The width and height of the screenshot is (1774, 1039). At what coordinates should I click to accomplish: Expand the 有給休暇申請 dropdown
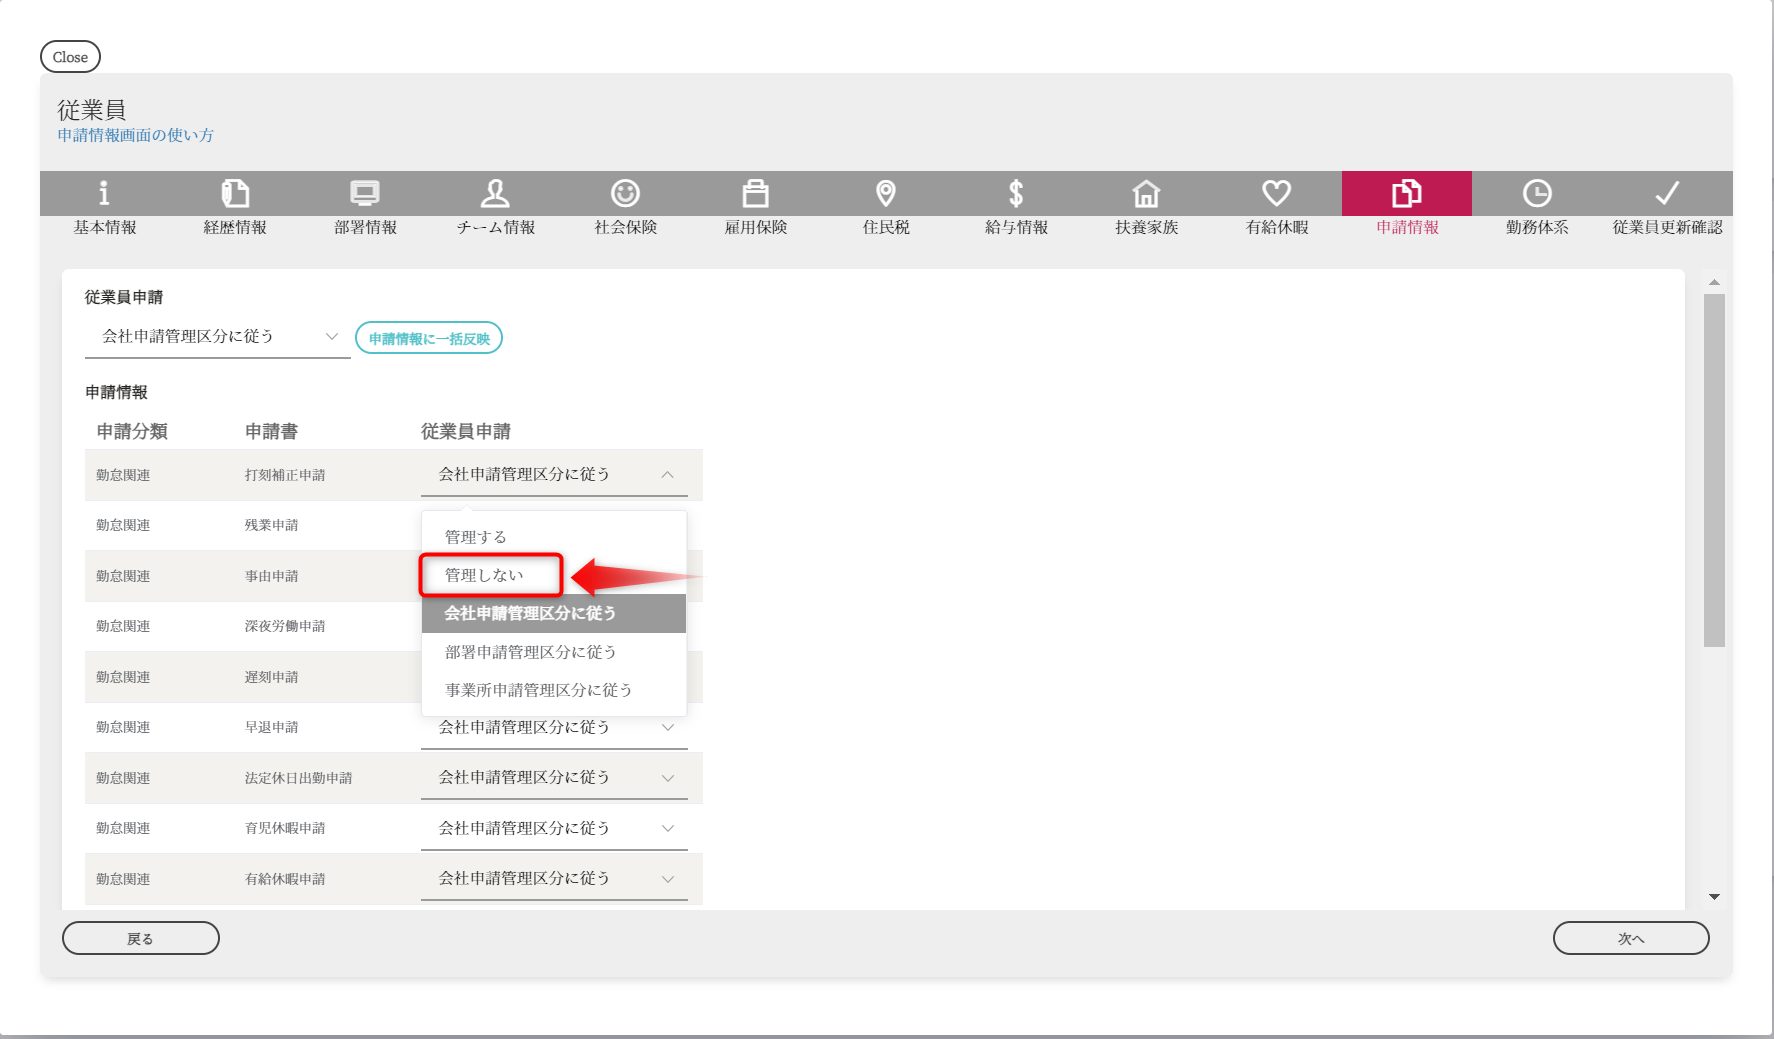pos(554,879)
